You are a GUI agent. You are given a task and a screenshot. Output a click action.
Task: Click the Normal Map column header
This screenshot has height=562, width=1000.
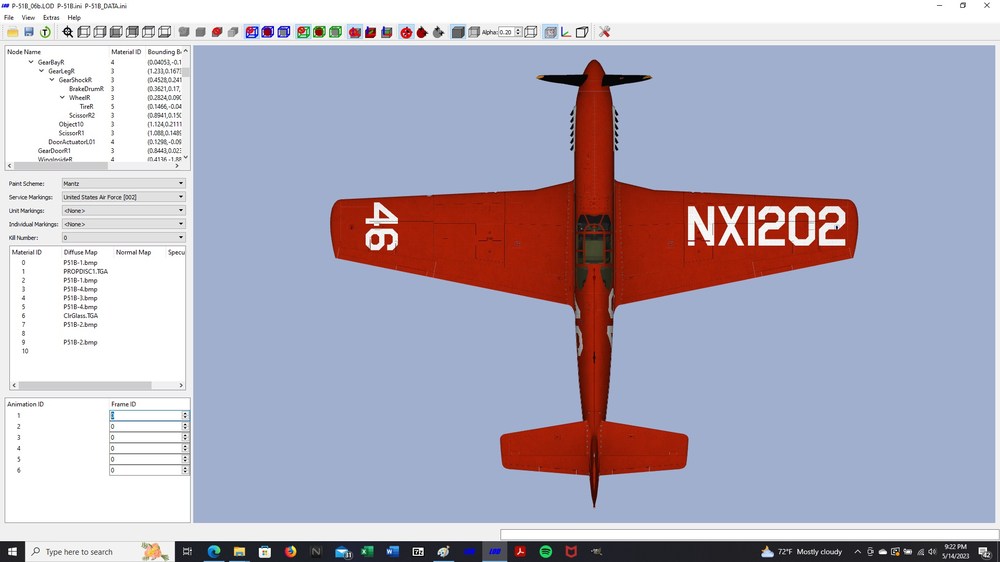pos(133,252)
